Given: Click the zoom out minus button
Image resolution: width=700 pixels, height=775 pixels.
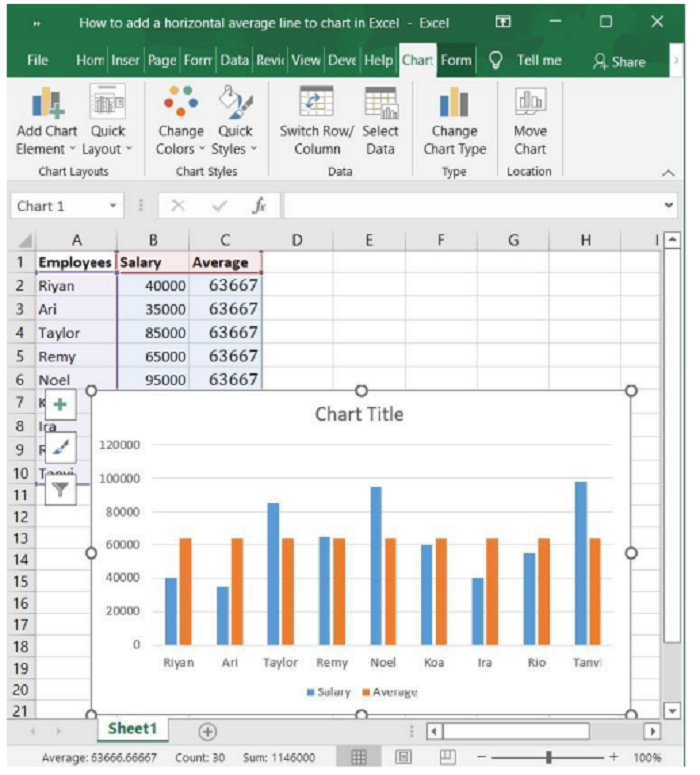Looking at the screenshot, I should click(x=481, y=757).
